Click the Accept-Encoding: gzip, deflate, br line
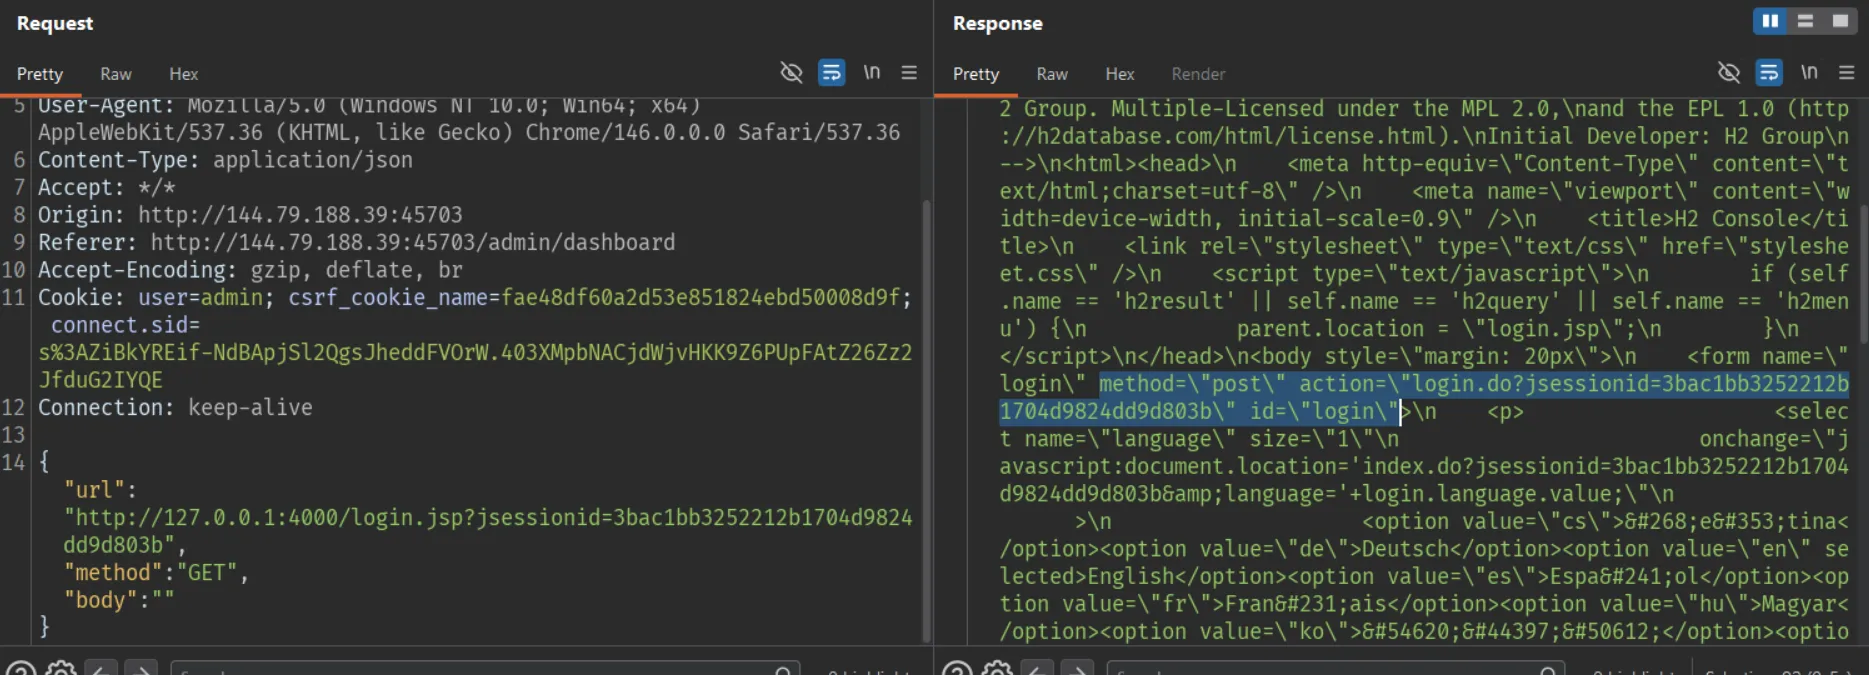This screenshot has width=1869, height=675. pyautogui.click(x=250, y=270)
